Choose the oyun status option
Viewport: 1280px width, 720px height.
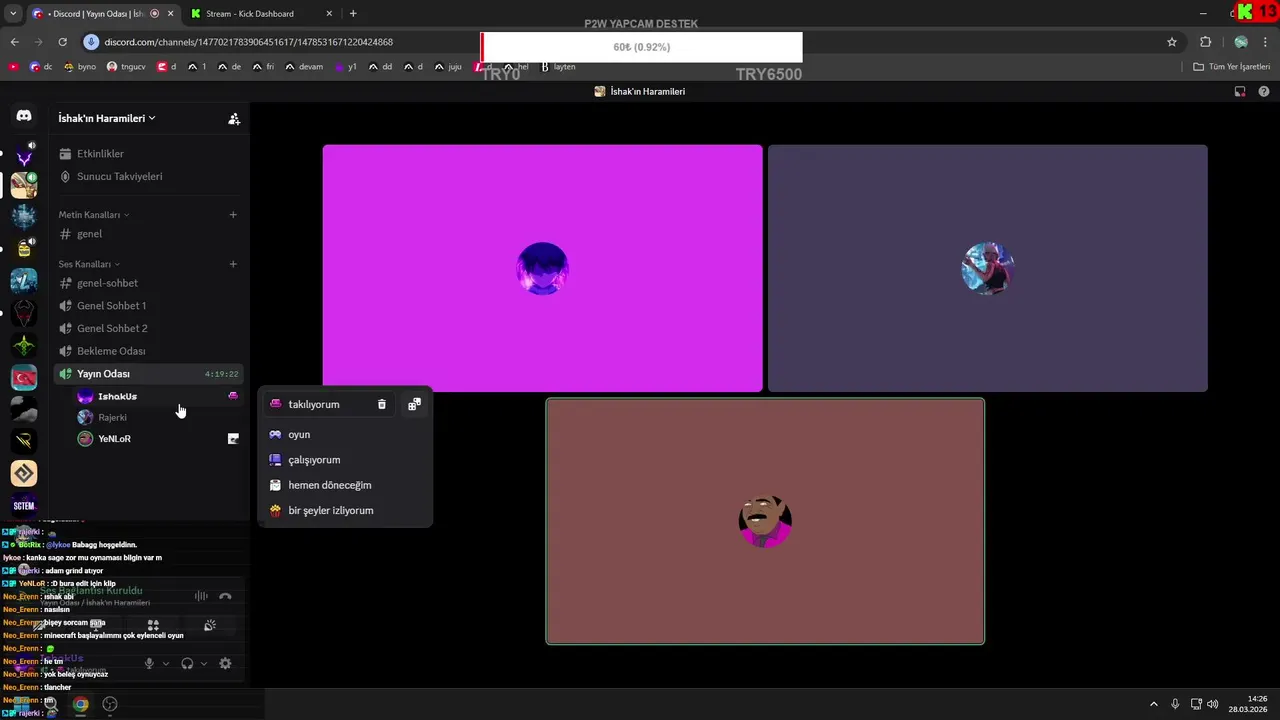345,435
